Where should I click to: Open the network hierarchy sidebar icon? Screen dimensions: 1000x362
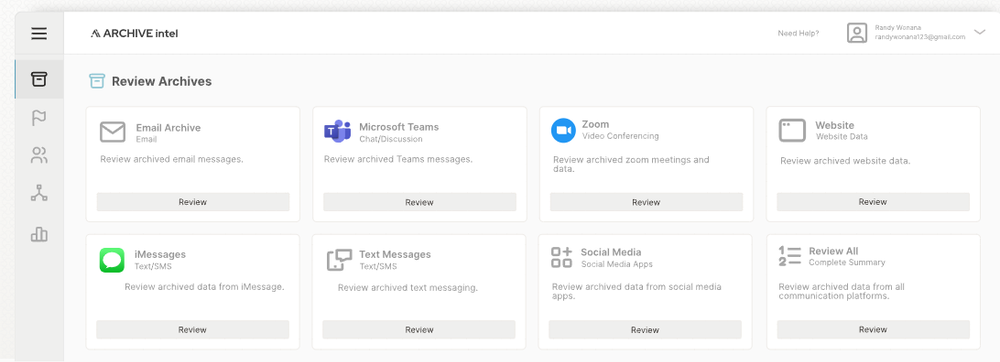(39, 193)
